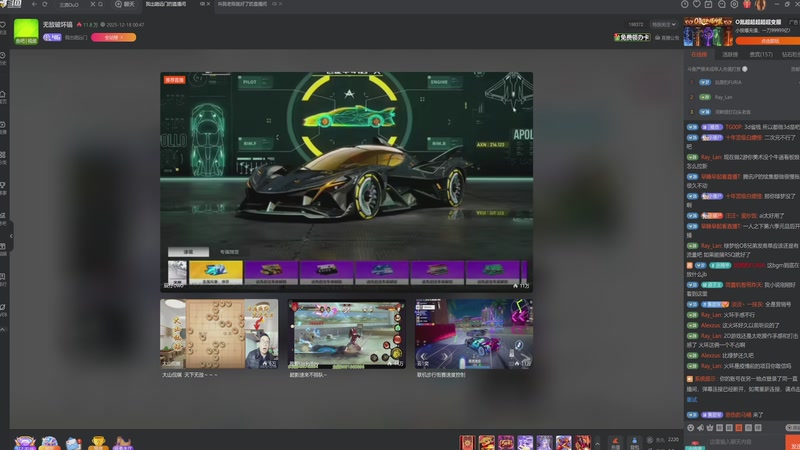Open the daily task calendar-check icon

pos(709,4)
